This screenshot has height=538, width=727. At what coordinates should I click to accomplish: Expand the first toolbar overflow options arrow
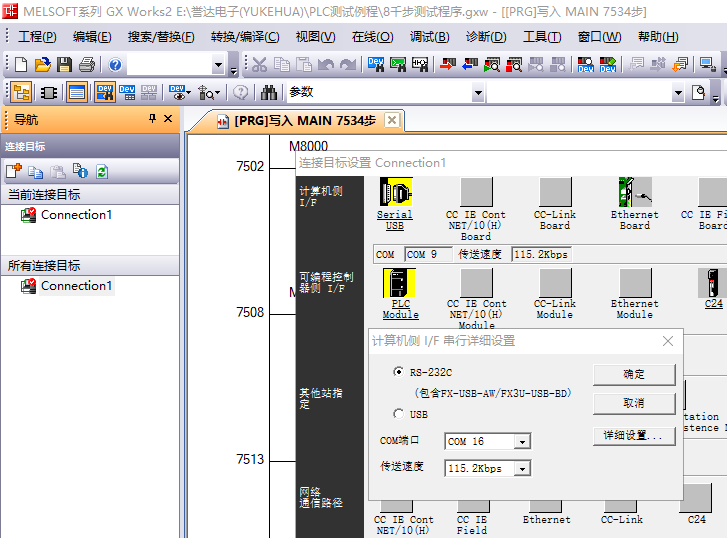click(234, 70)
